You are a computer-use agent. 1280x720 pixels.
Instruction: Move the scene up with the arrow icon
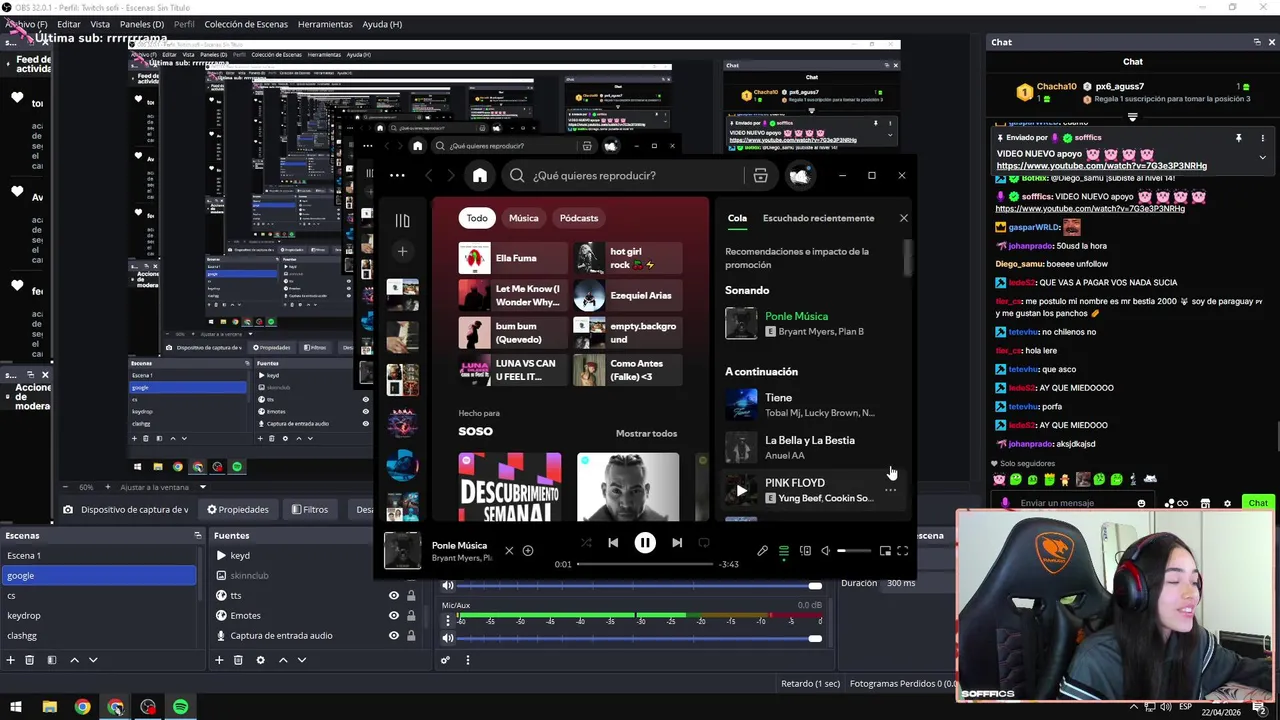click(74, 660)
